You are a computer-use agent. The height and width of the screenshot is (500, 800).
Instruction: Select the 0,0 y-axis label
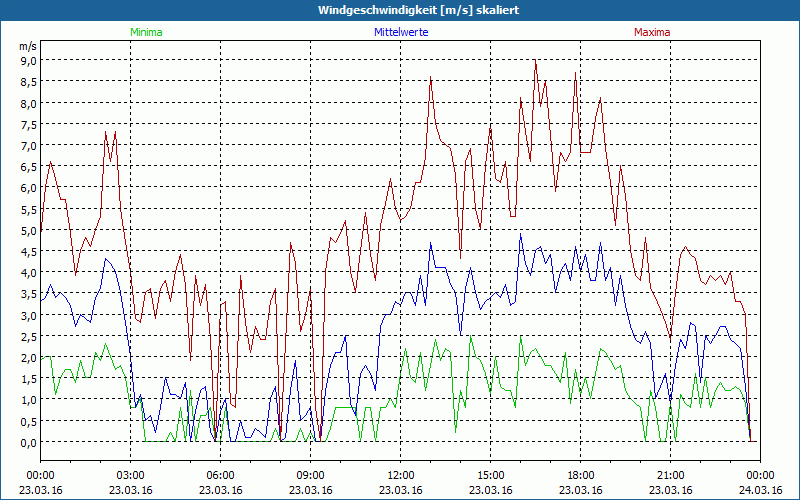[28, 442]
